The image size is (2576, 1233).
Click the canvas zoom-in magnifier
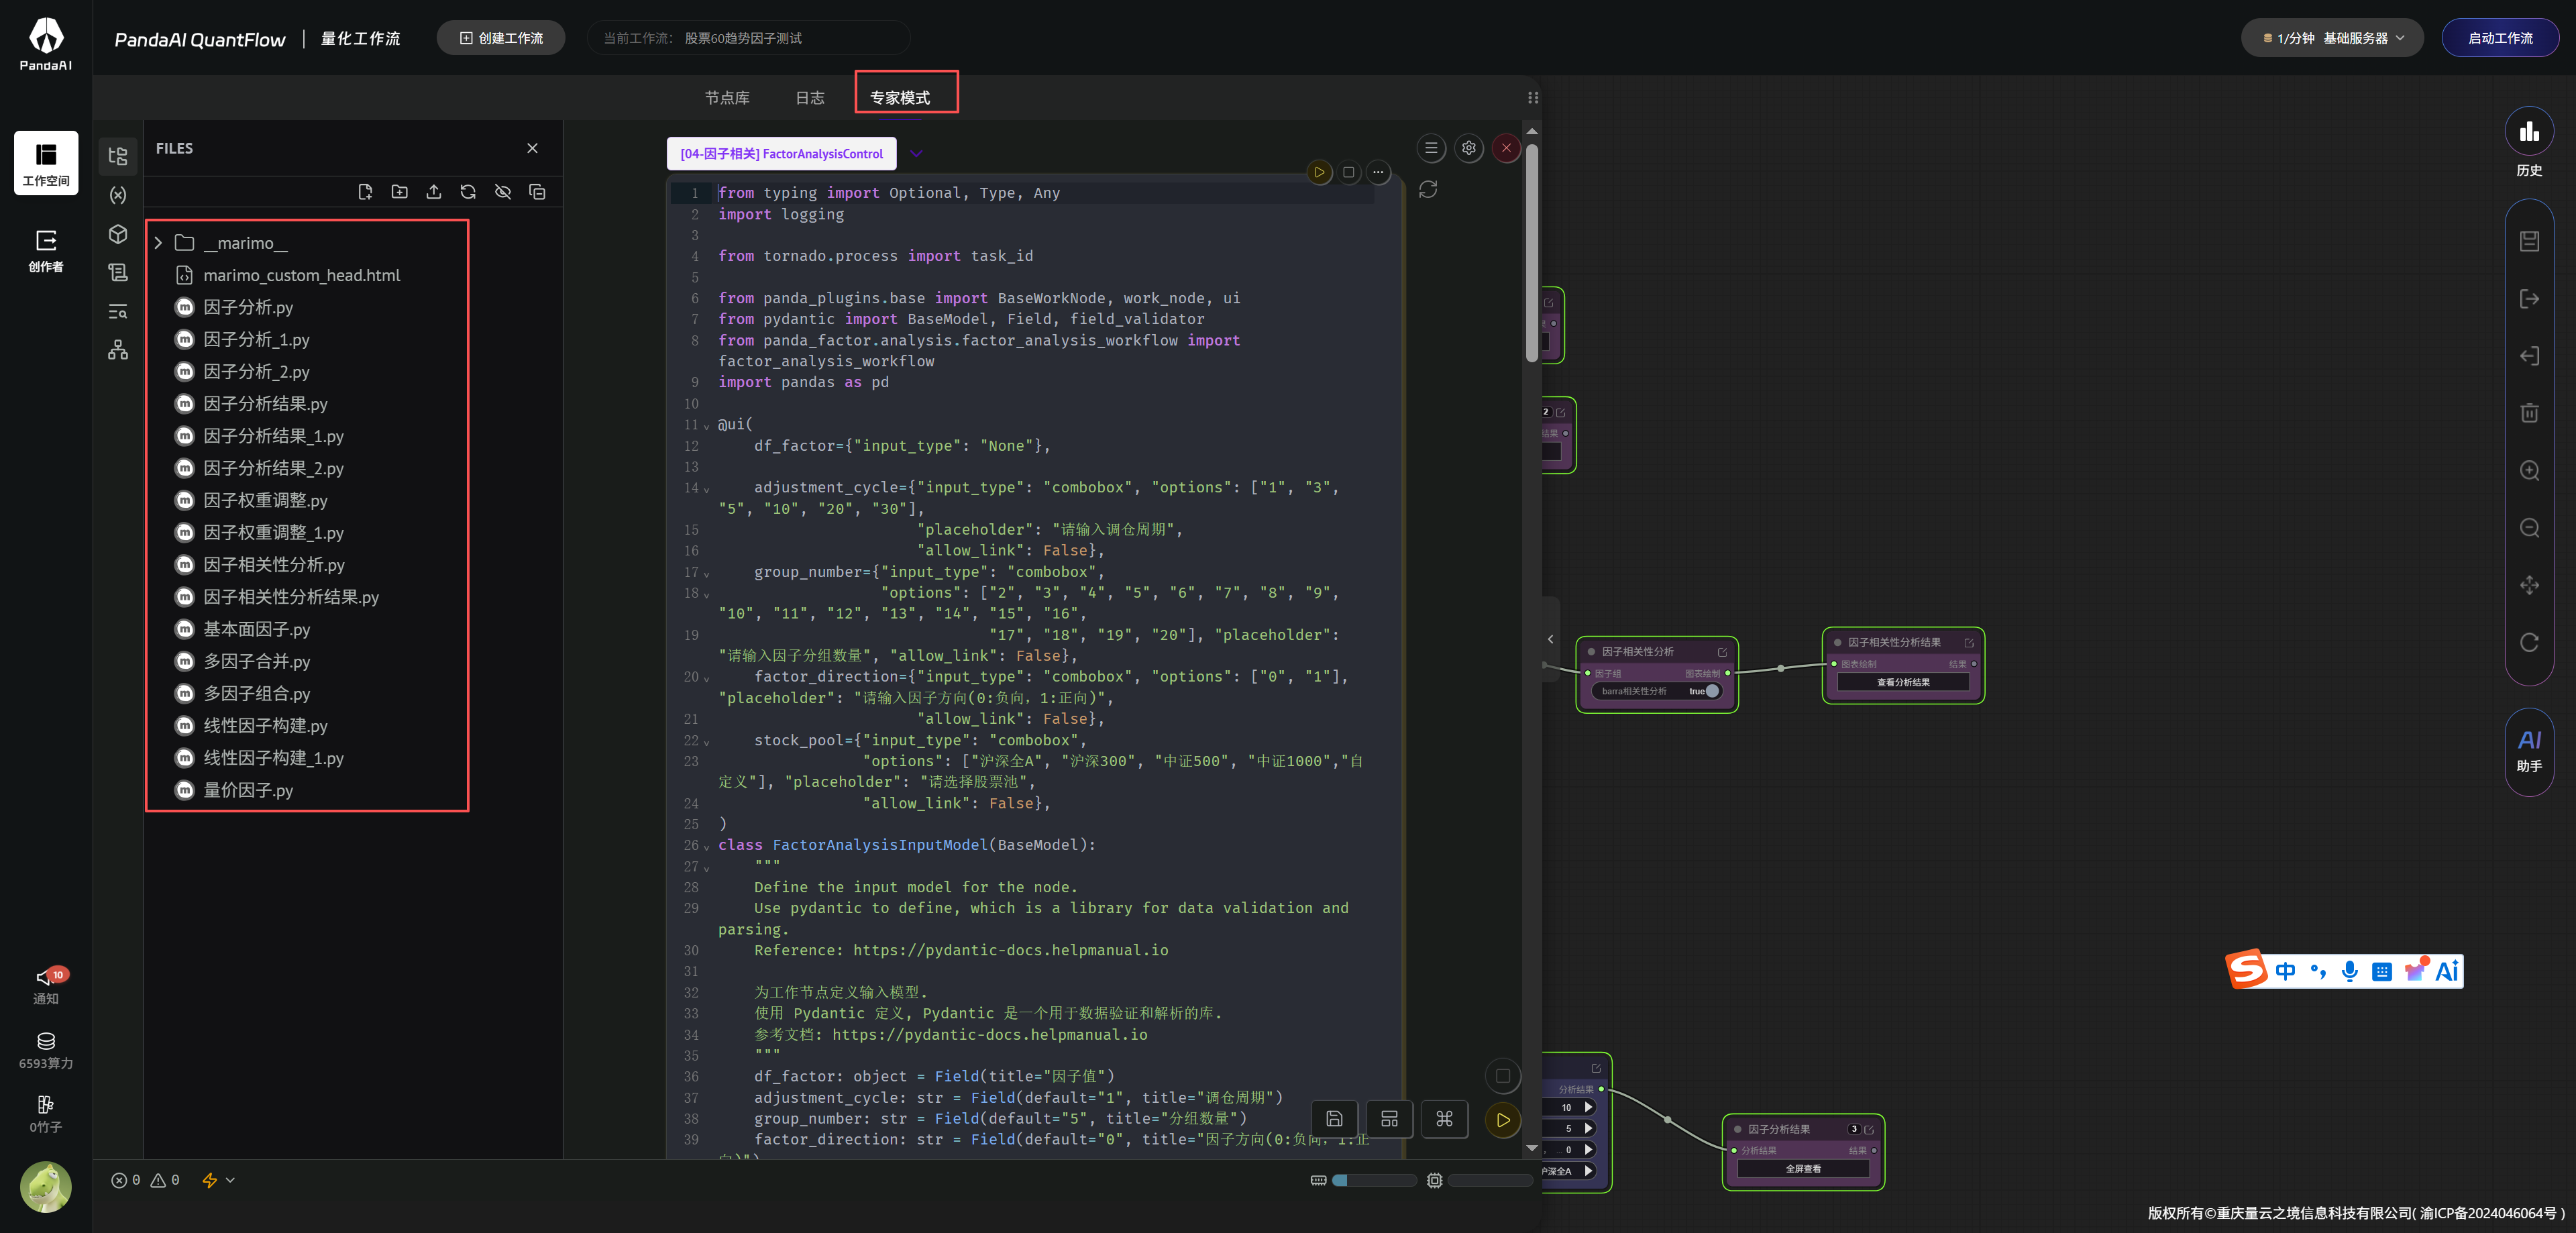click(x=2530, y=470)
